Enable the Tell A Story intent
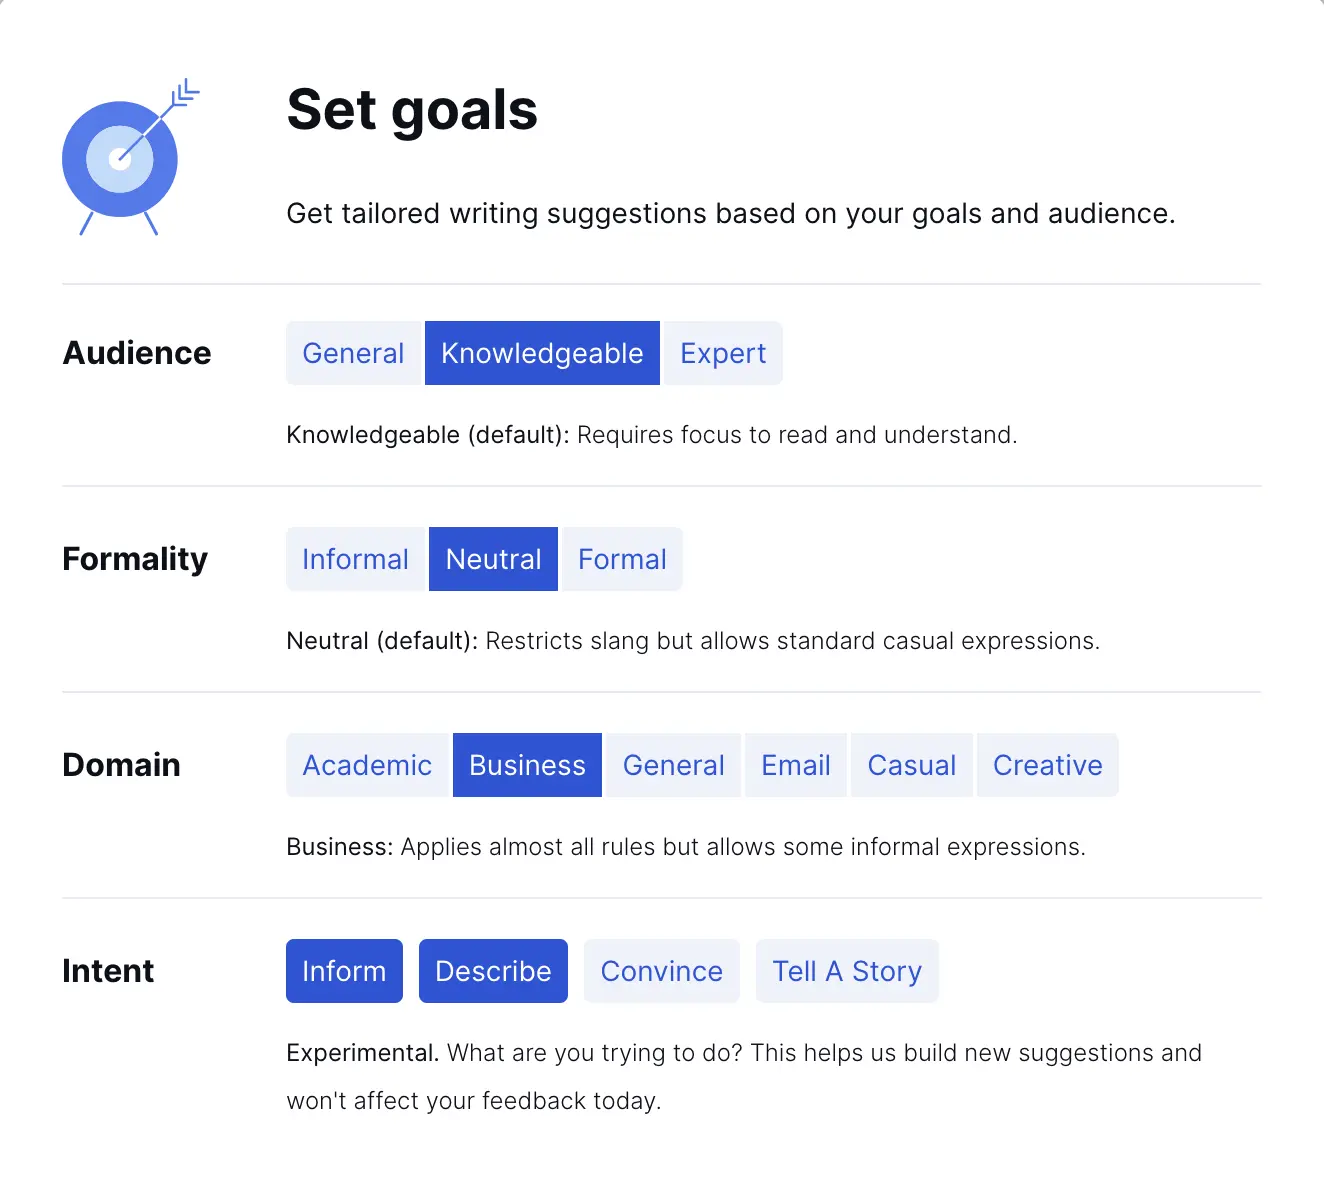Viewport: 1324px width, 1180px height. (847, 971)
